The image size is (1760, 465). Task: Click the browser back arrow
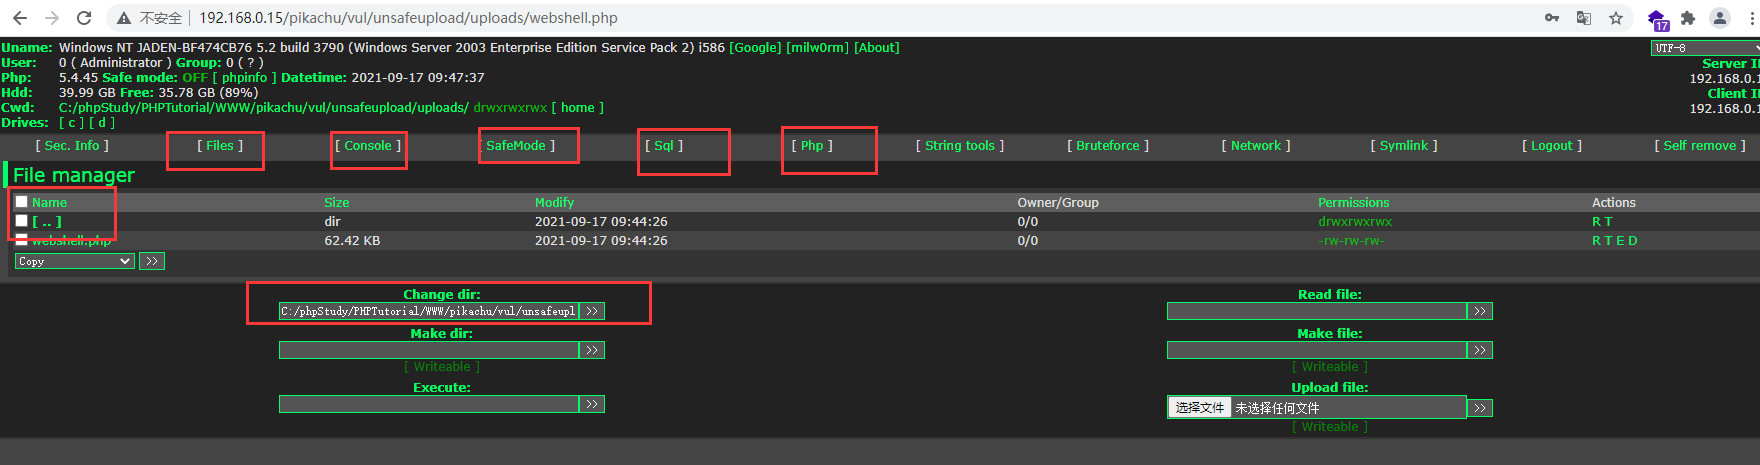pyautogui.click(x=20, y=18)
